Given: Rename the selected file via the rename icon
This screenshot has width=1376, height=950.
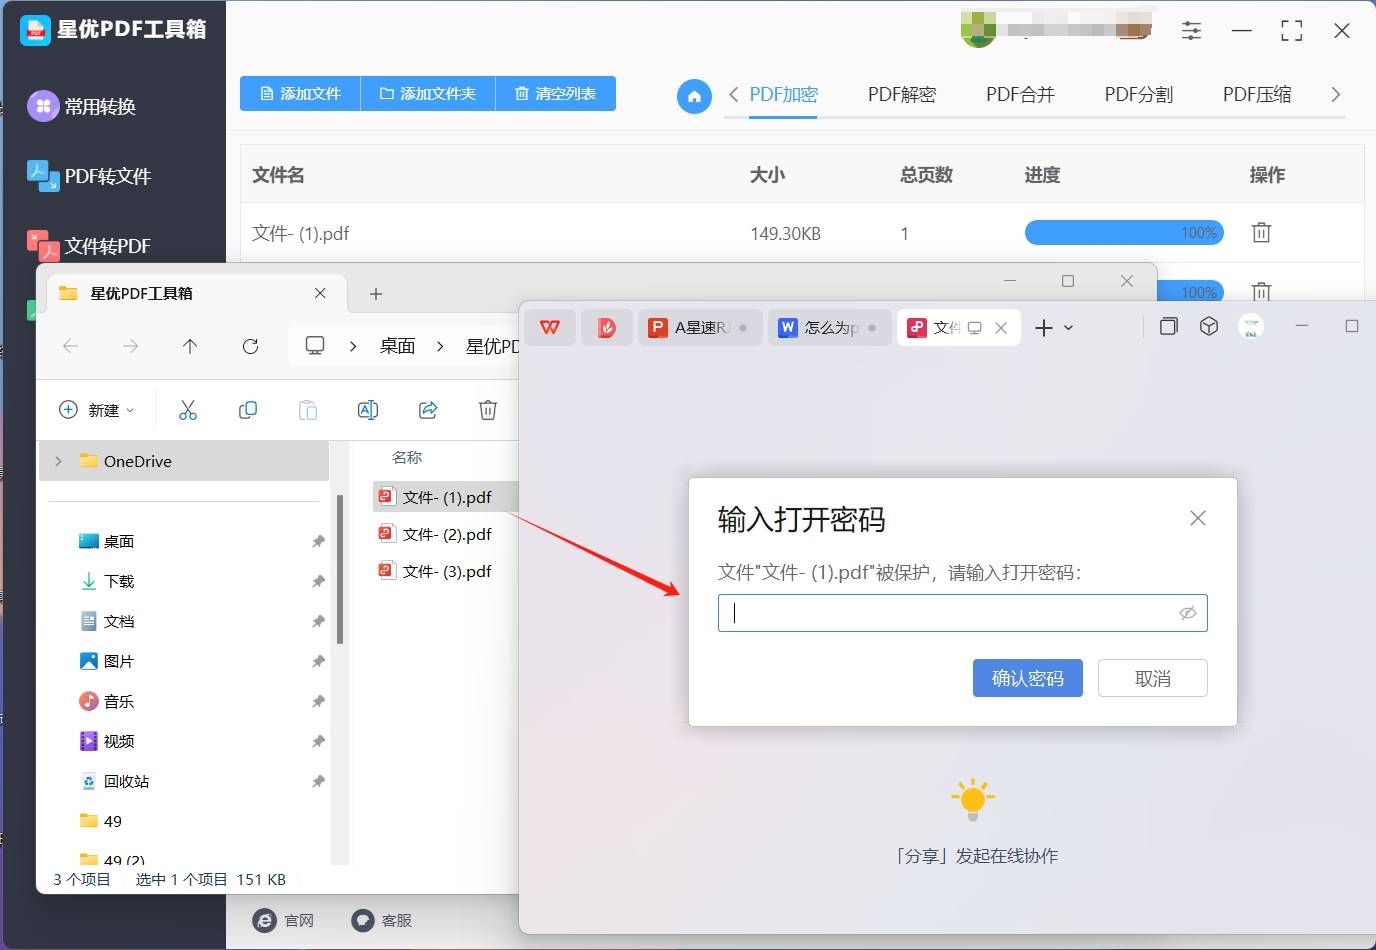Looking at the screenshot, I should [368, 410].
